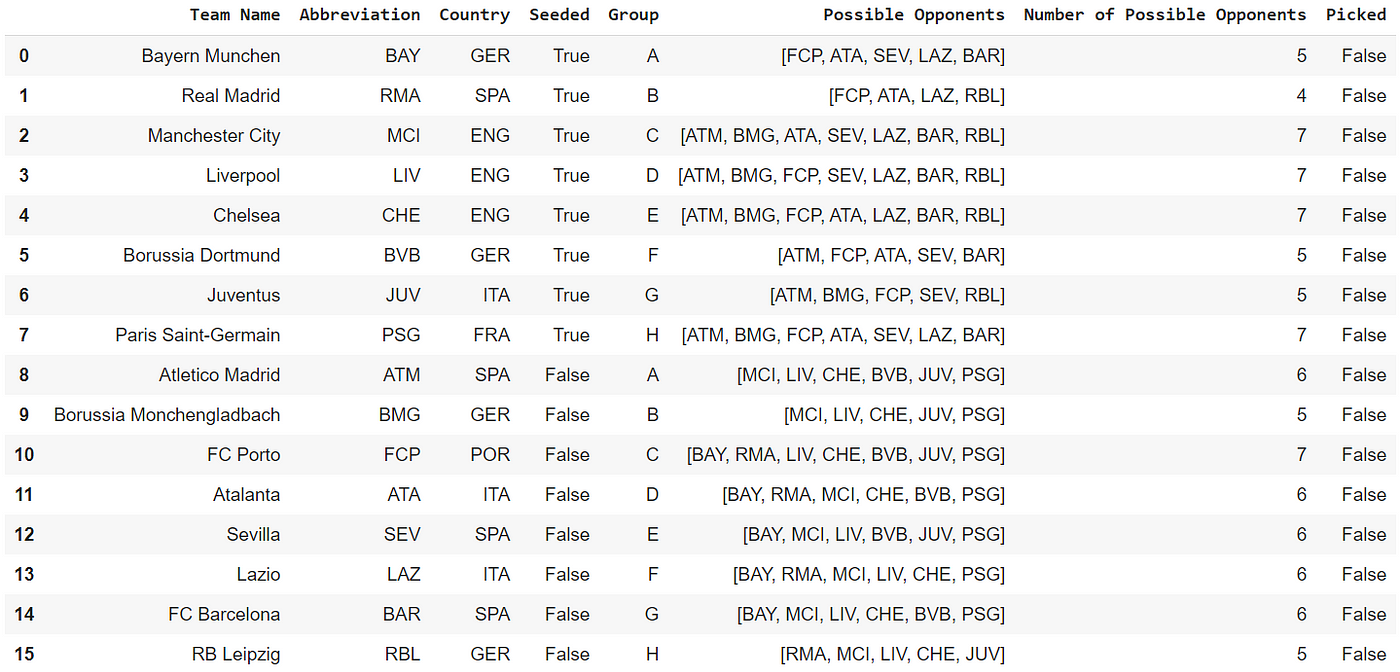Viewport: 1400px width, 672px height.
Task: Click row index '0'
Action: click(24, 56)
